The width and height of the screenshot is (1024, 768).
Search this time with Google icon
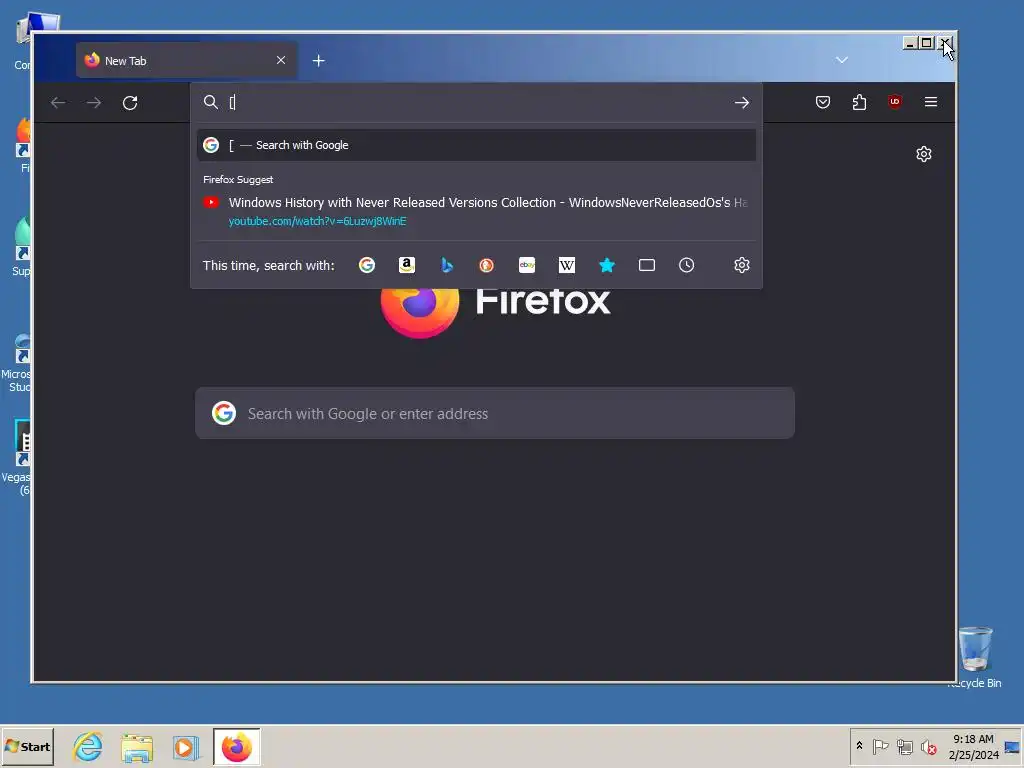(367, 265)
